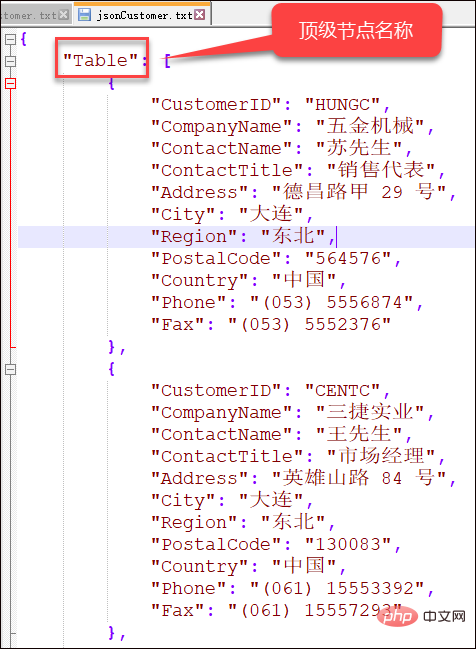Close the partially visible tomer.txt tab
This screenshot has height=649, width=476.
tap(63, 15)
